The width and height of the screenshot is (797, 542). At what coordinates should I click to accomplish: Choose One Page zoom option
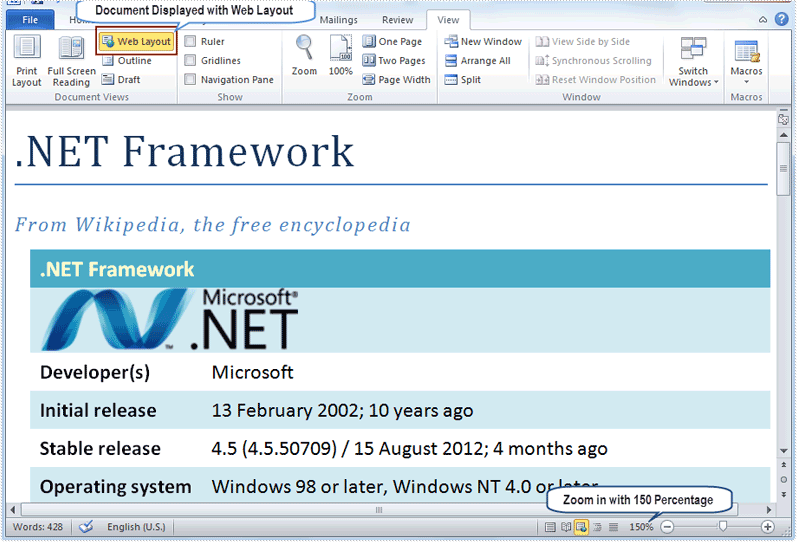click(392, 41)
